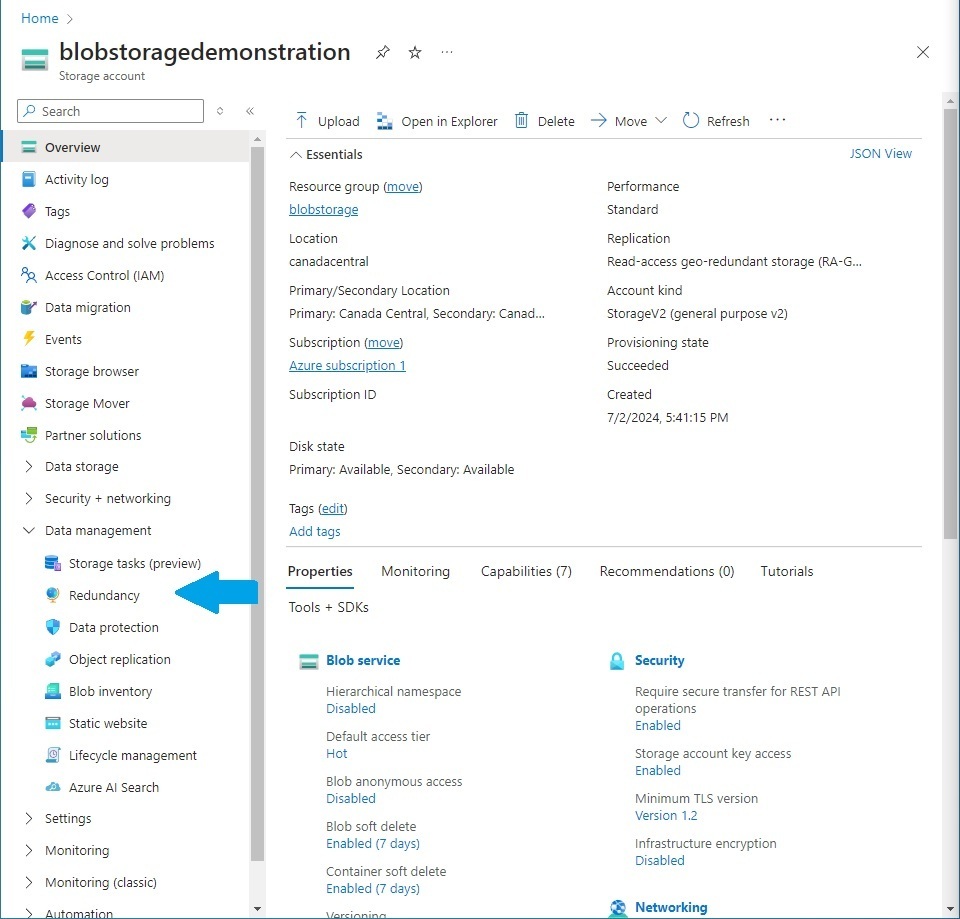Click Add tags link
The width and height of the screenshot is (960, 919).
point(315,531)
